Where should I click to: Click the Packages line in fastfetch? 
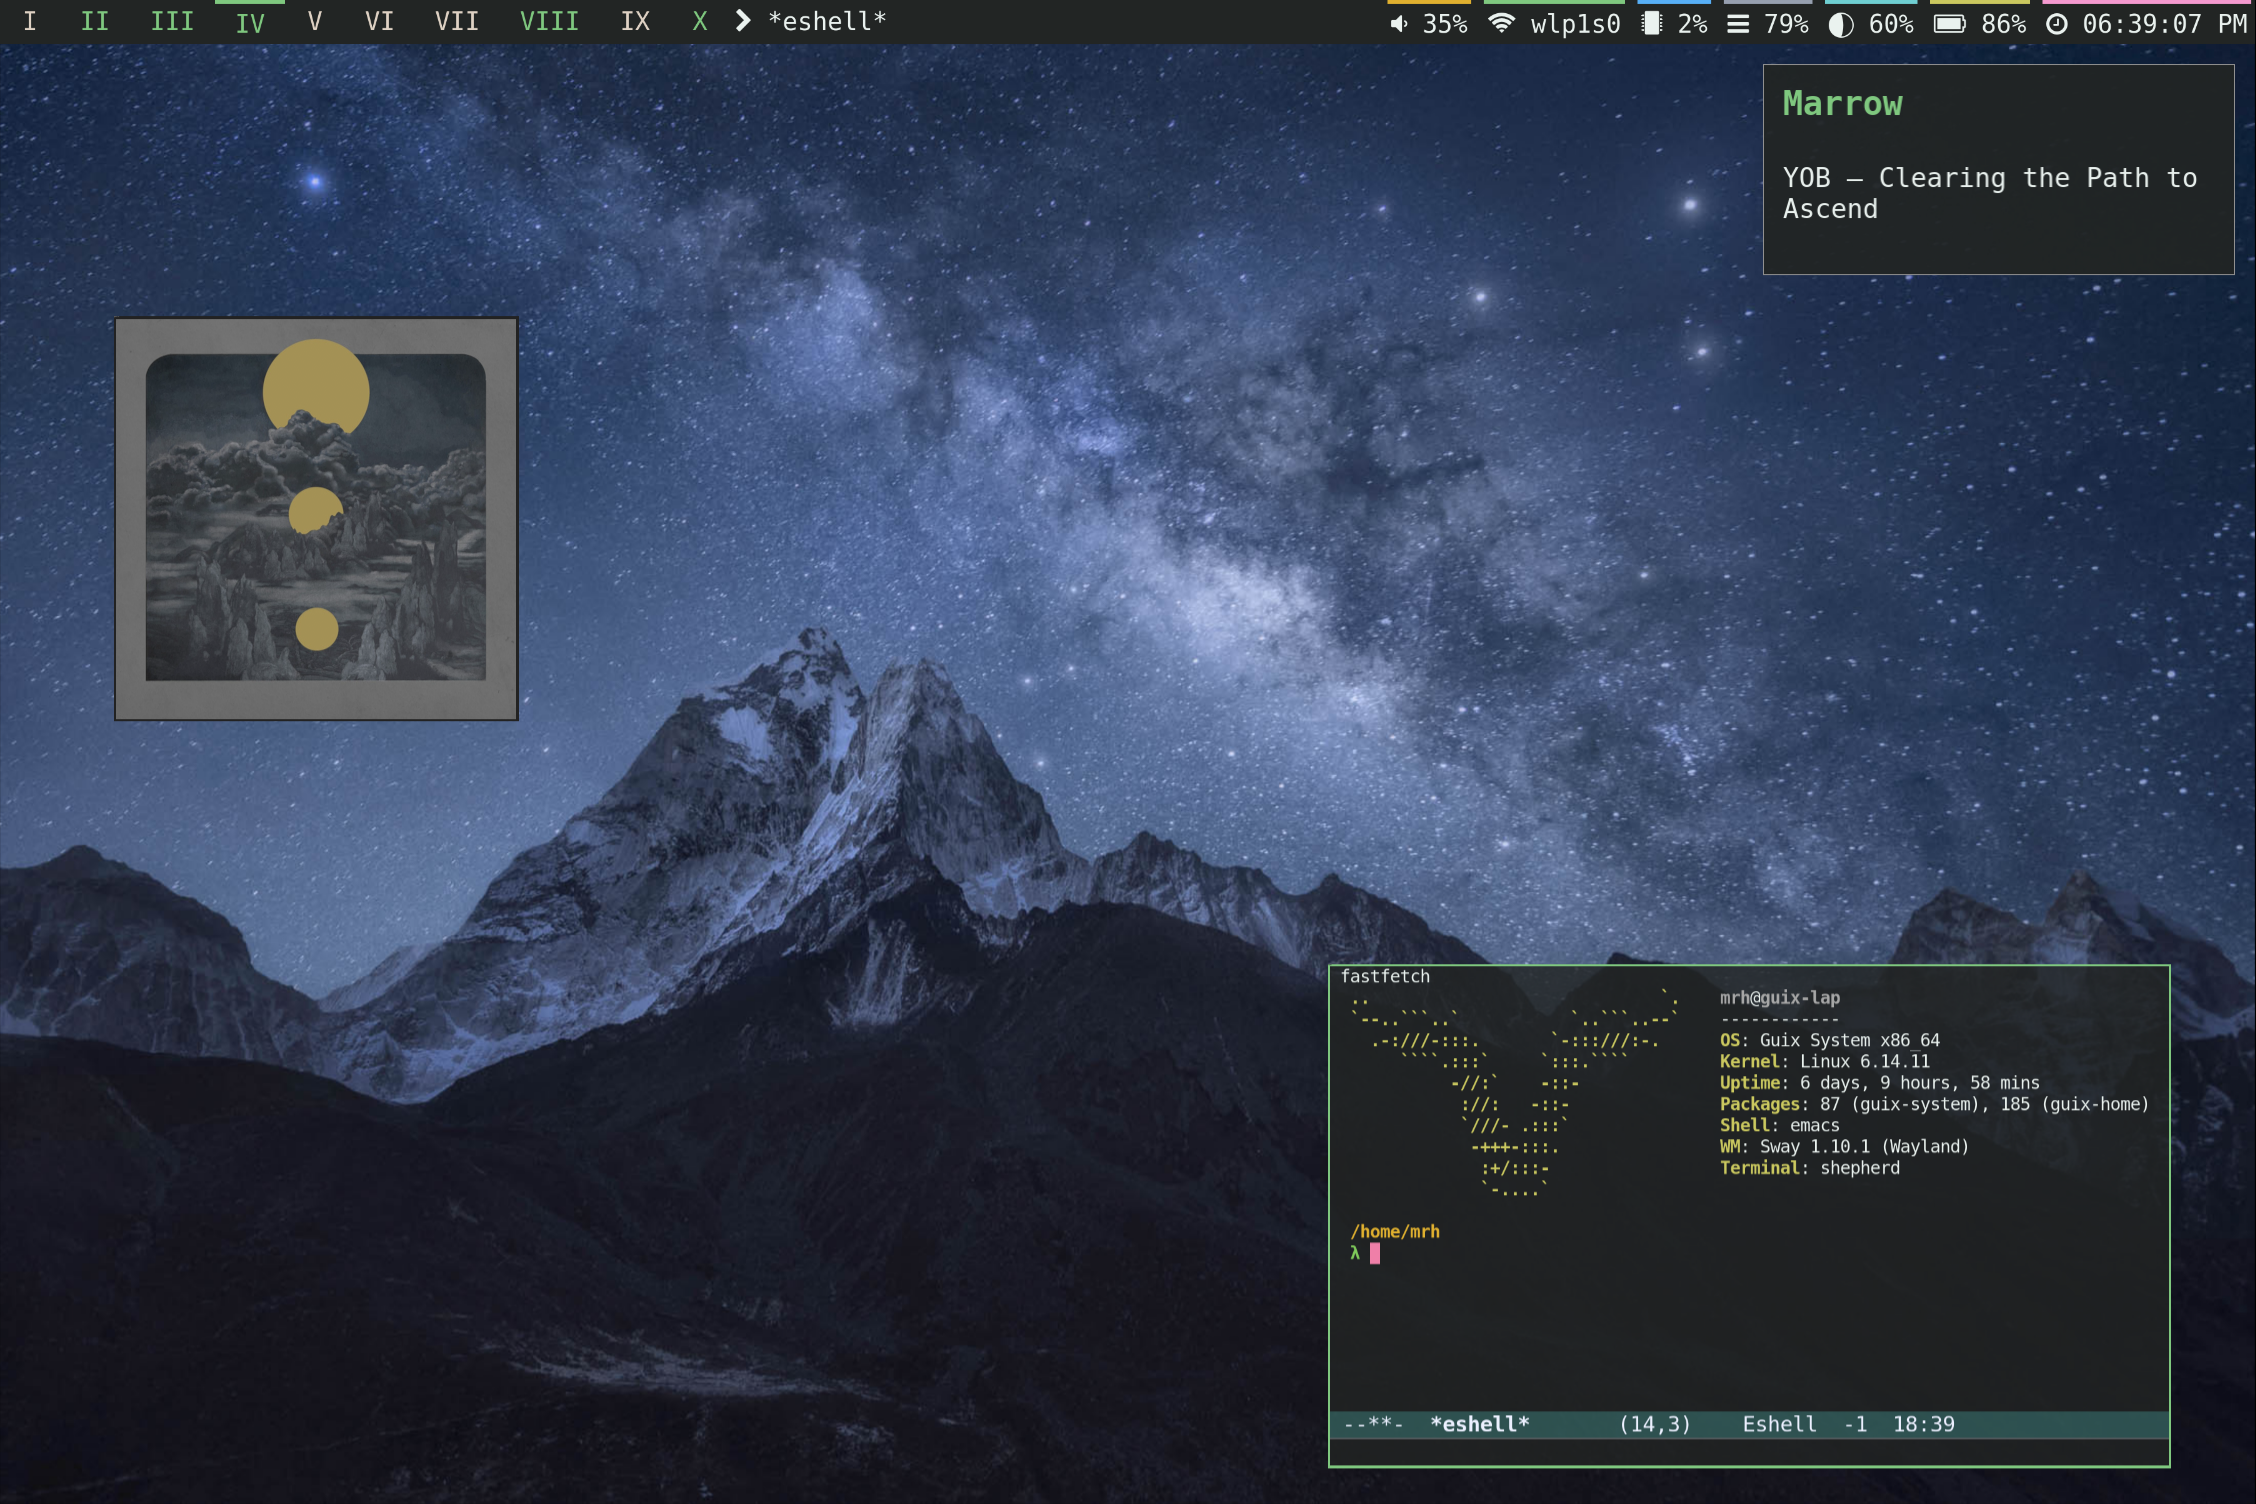[x=1934, y=1104]
